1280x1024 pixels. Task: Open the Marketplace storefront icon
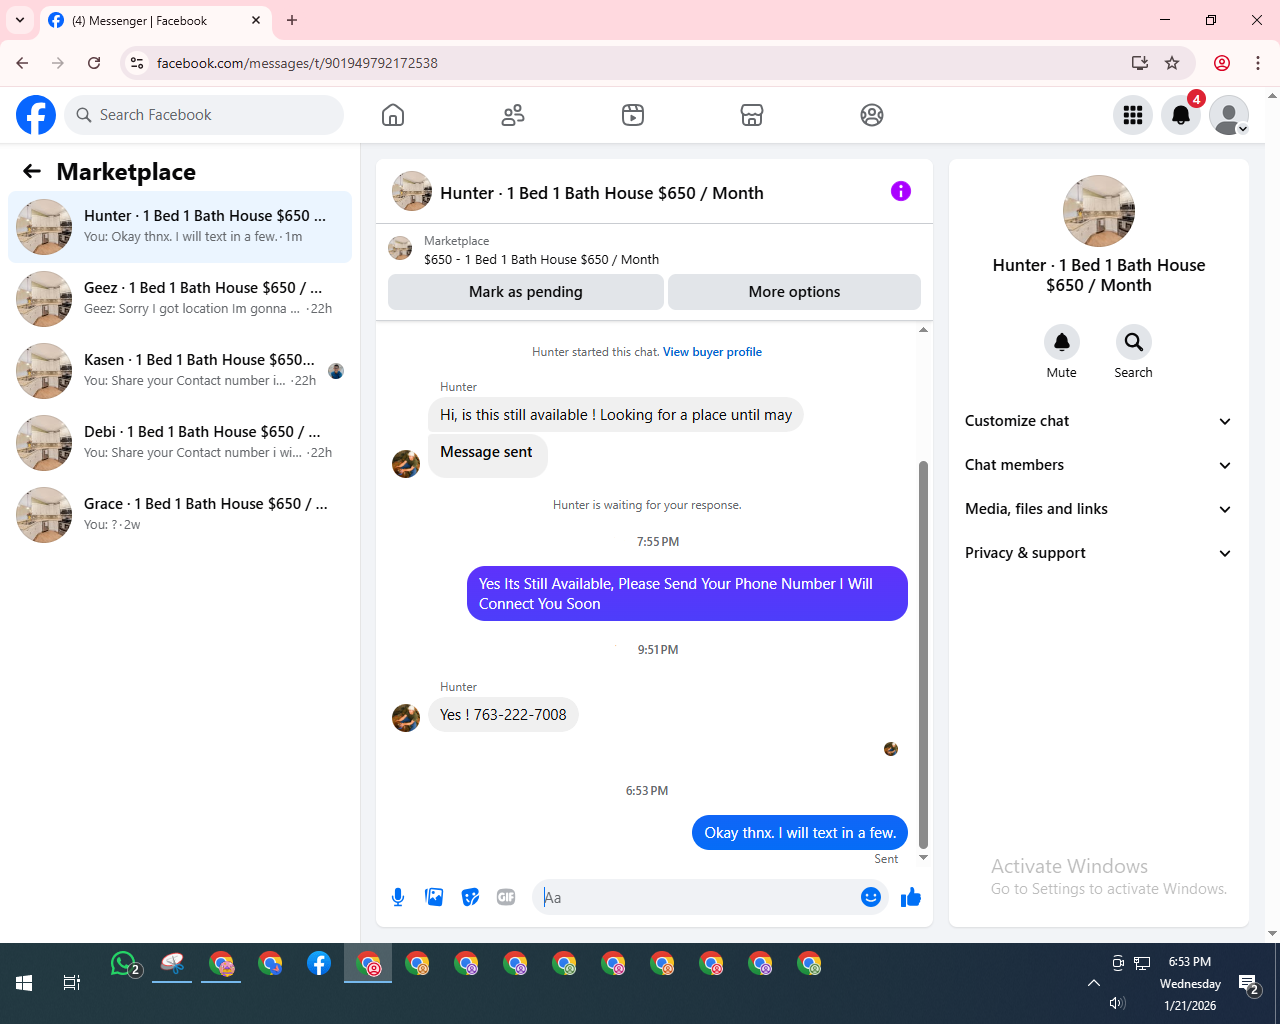pyautogui.click(x=752, y=115)
